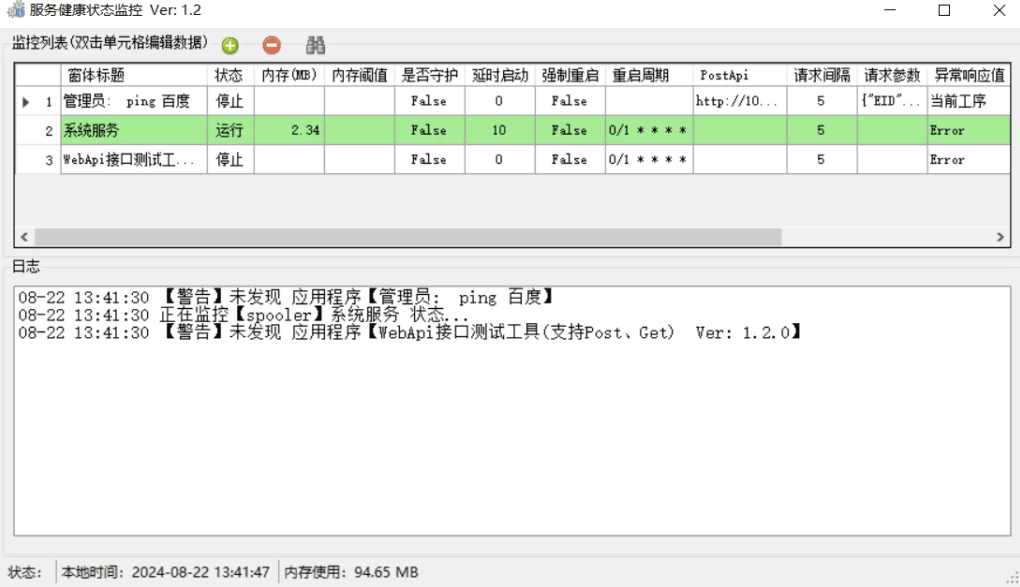
Task: Click the green add monitor item icon
Action: [x=230, y=45]
